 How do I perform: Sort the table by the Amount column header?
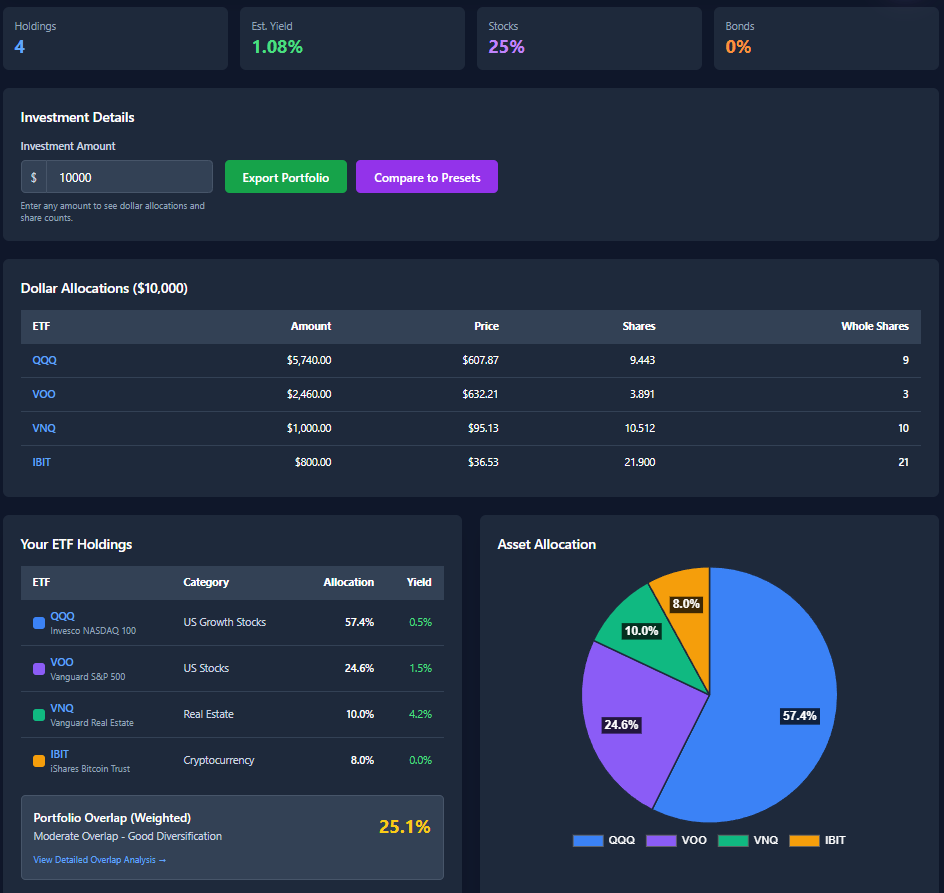tap(310, 326)
